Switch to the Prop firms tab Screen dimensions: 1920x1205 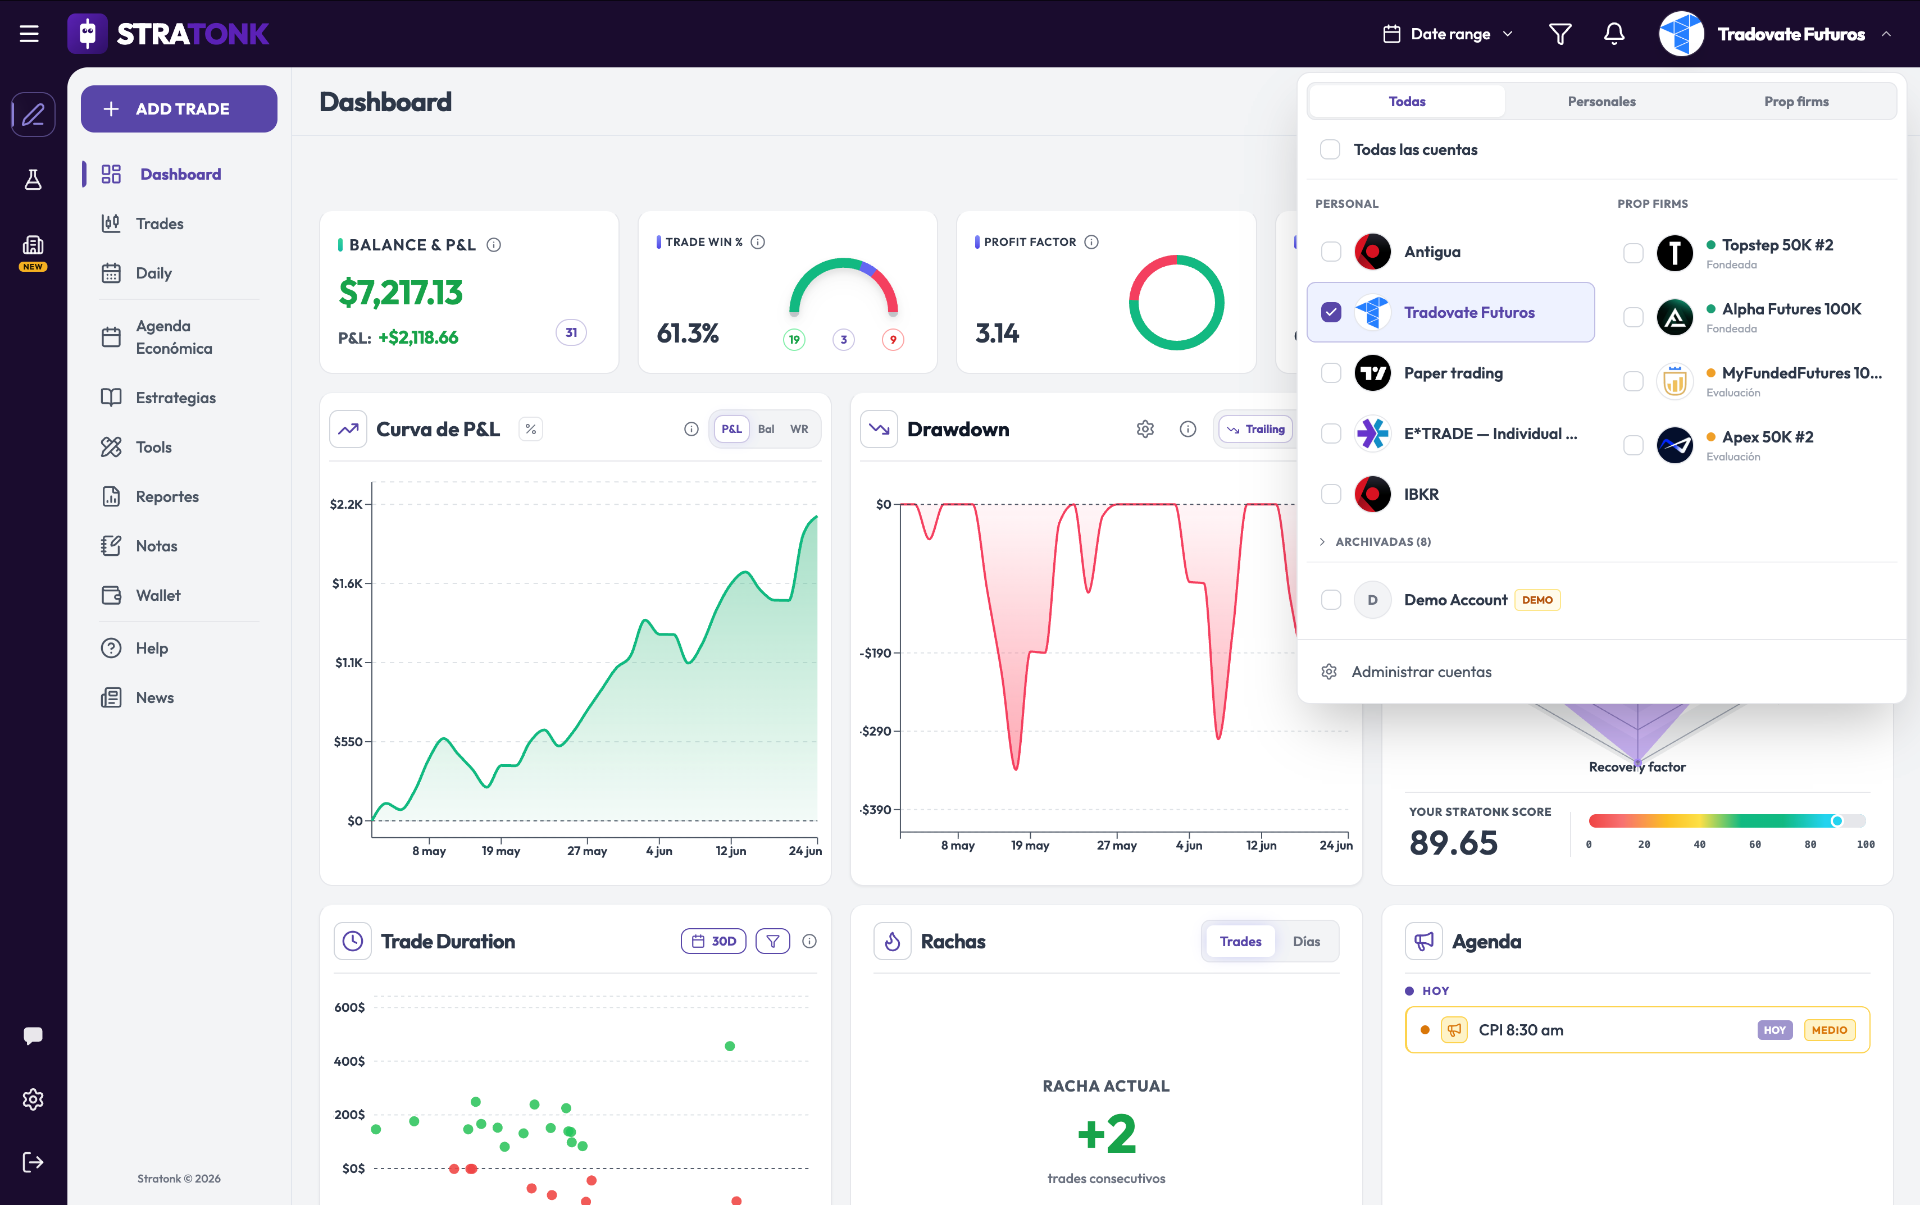coord(1796,101)
